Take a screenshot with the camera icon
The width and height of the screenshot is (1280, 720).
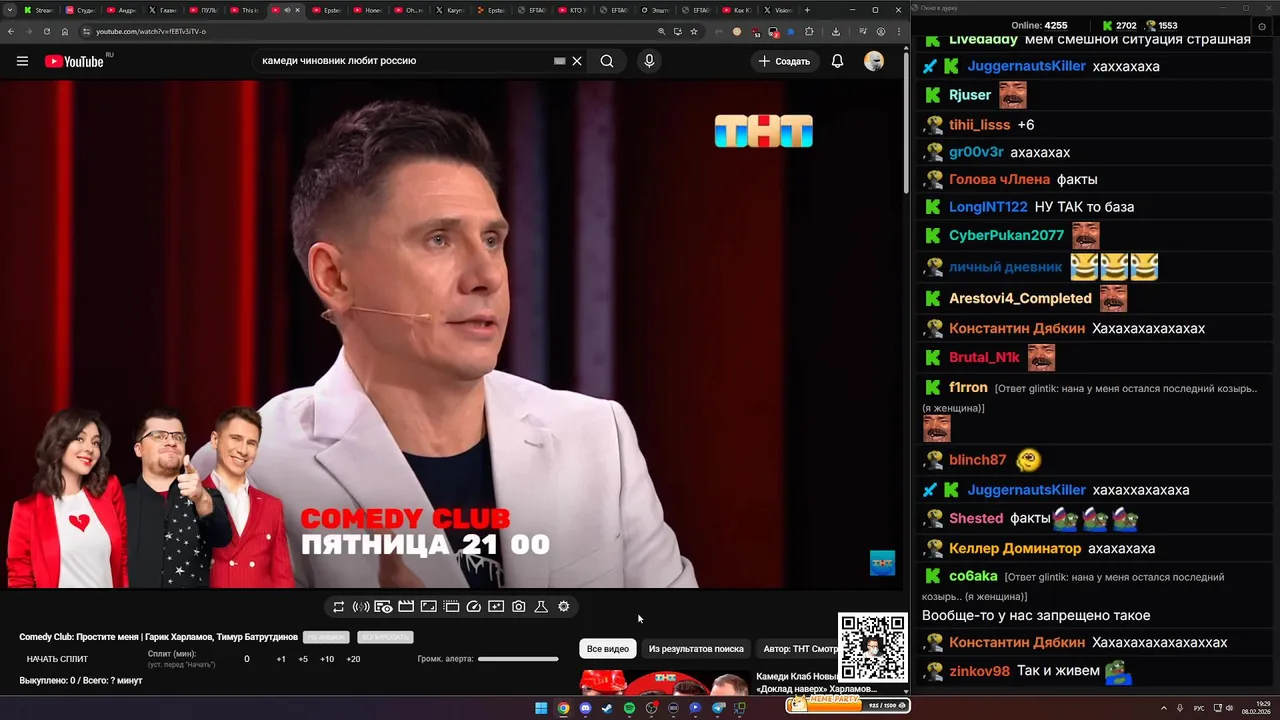tap(519, 607)
